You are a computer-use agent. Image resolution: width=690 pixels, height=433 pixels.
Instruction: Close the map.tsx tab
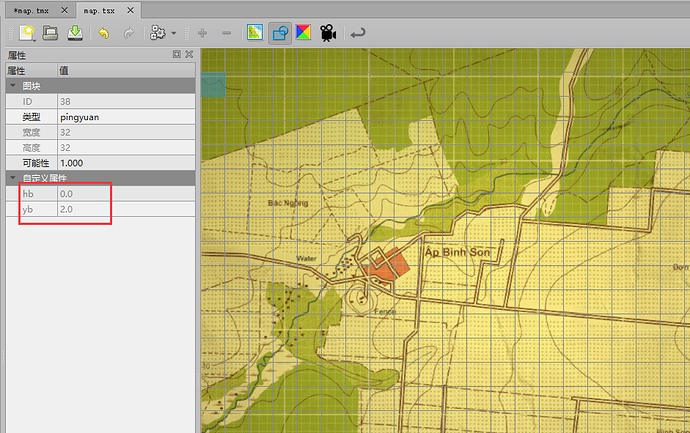pos(131,9)
